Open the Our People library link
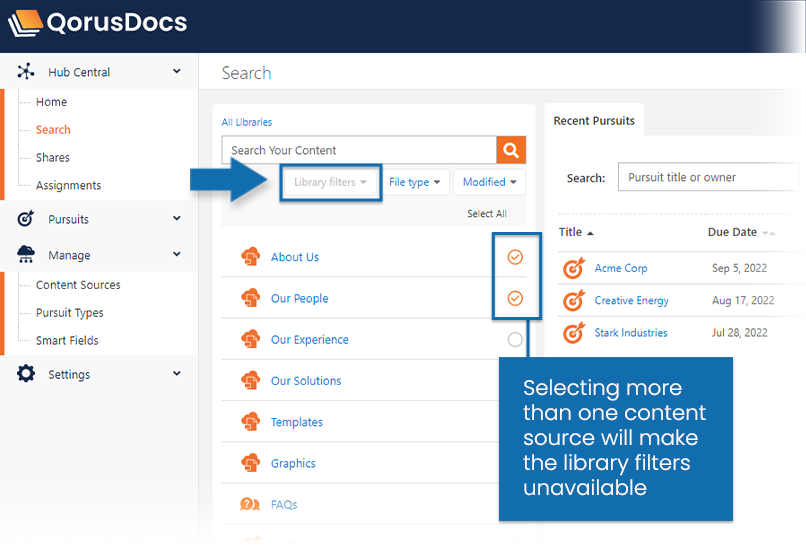Screen dimensions: 806x546 tap(300, 298)
